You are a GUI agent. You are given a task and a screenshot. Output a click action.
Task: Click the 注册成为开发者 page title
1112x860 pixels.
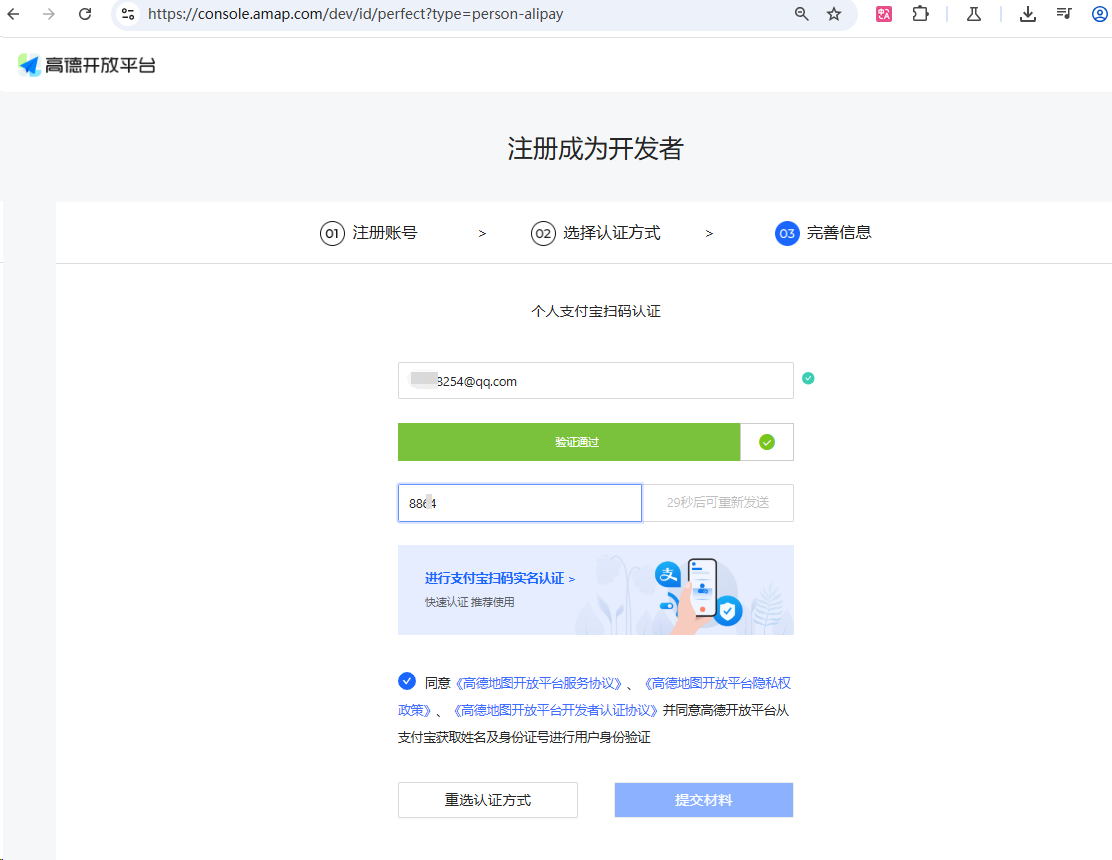coord(595,149)
